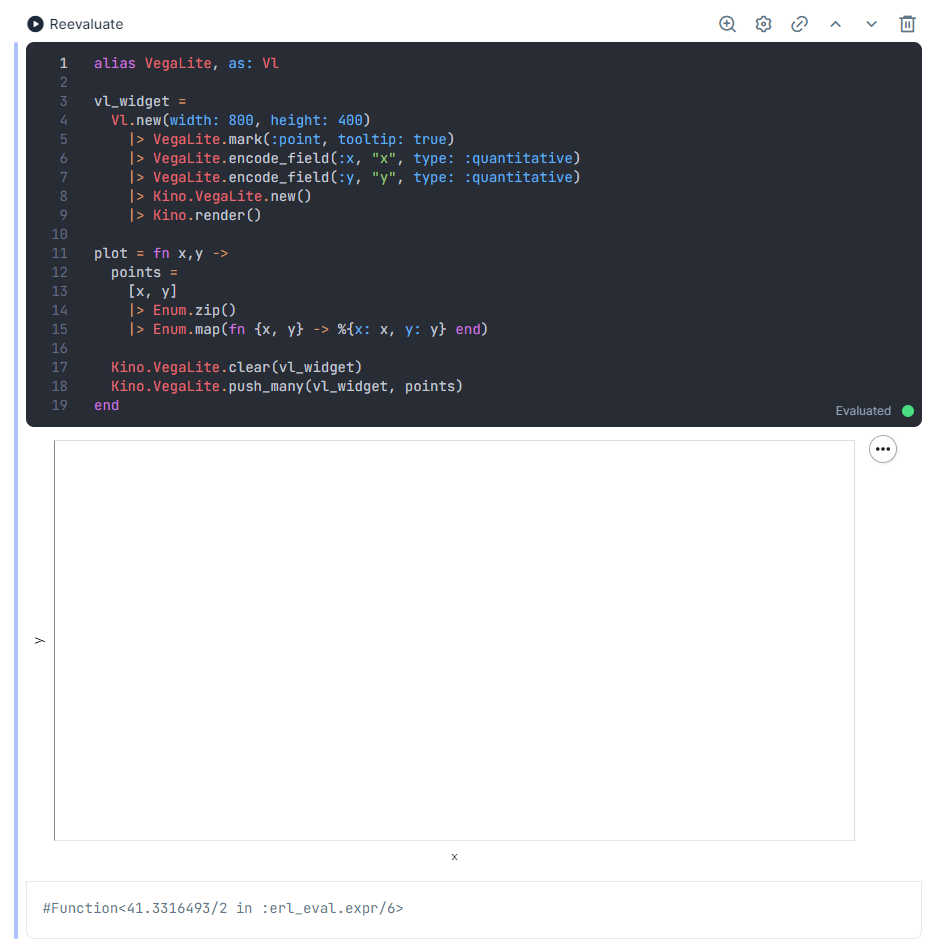Open cell settings gear icon

763,24
